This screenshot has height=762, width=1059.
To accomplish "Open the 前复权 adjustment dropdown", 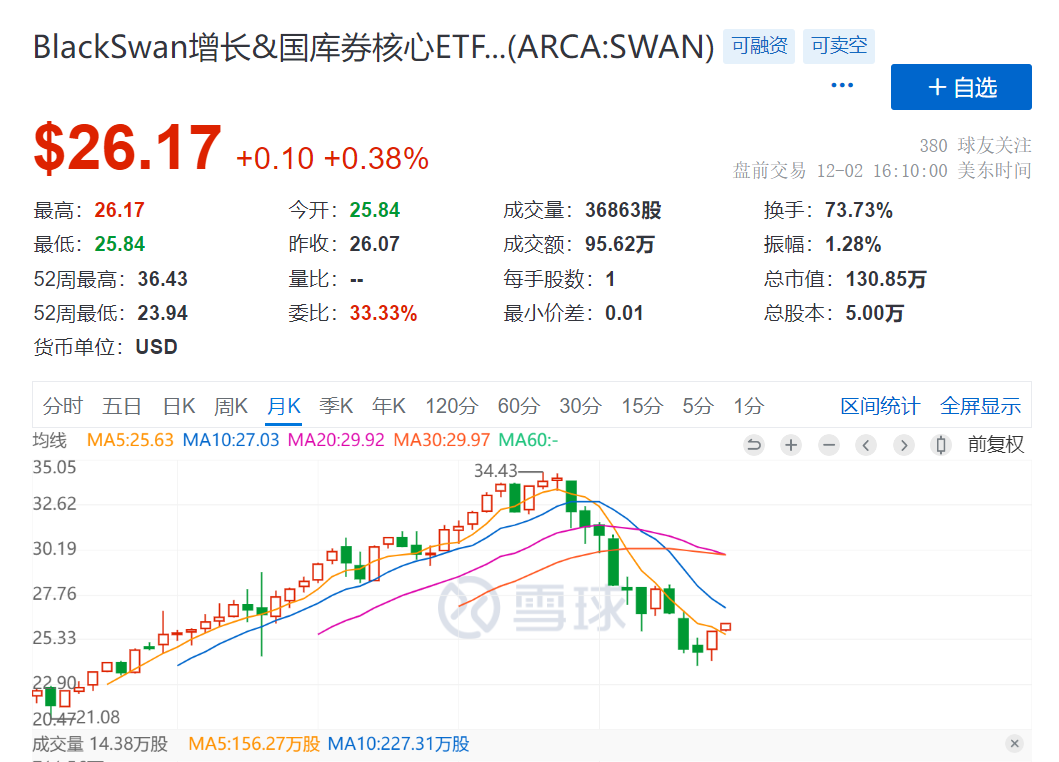I will [996, 444].
